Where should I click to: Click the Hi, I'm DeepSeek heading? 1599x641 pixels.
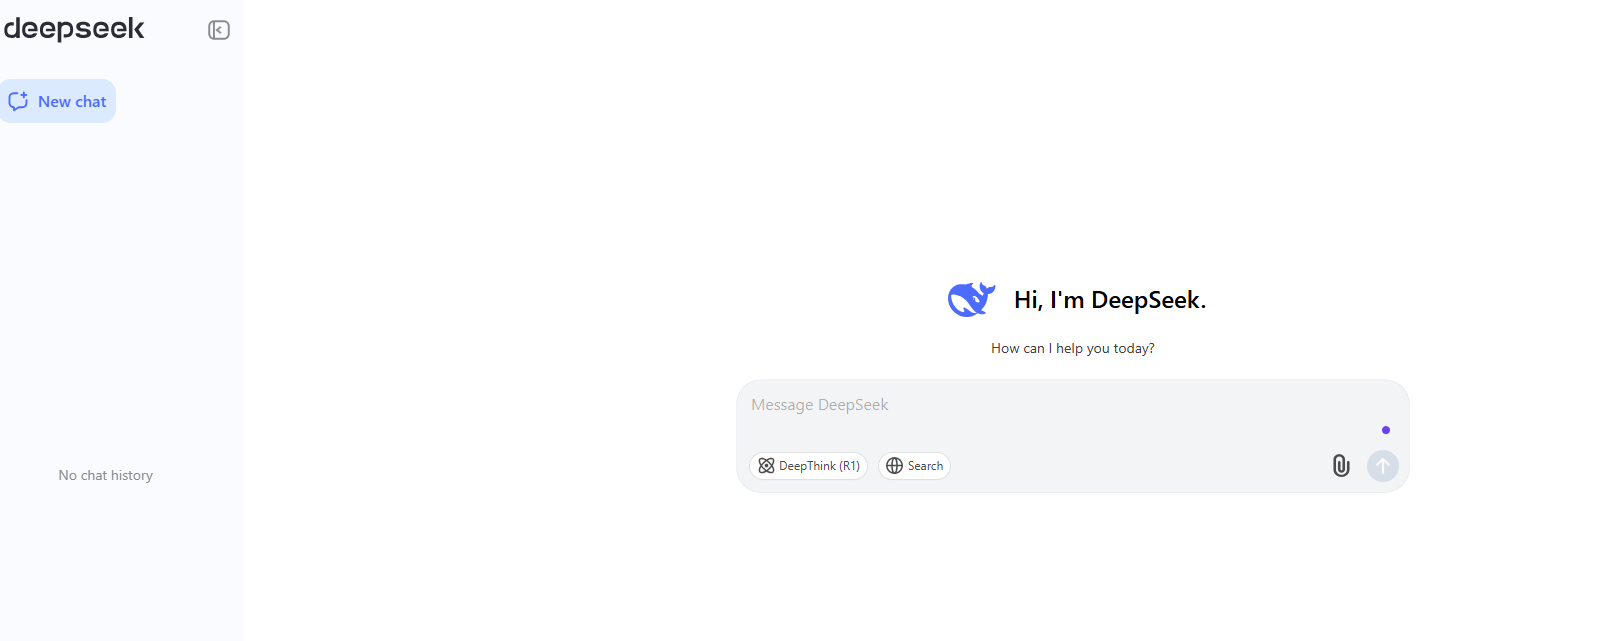point(1110,300)
